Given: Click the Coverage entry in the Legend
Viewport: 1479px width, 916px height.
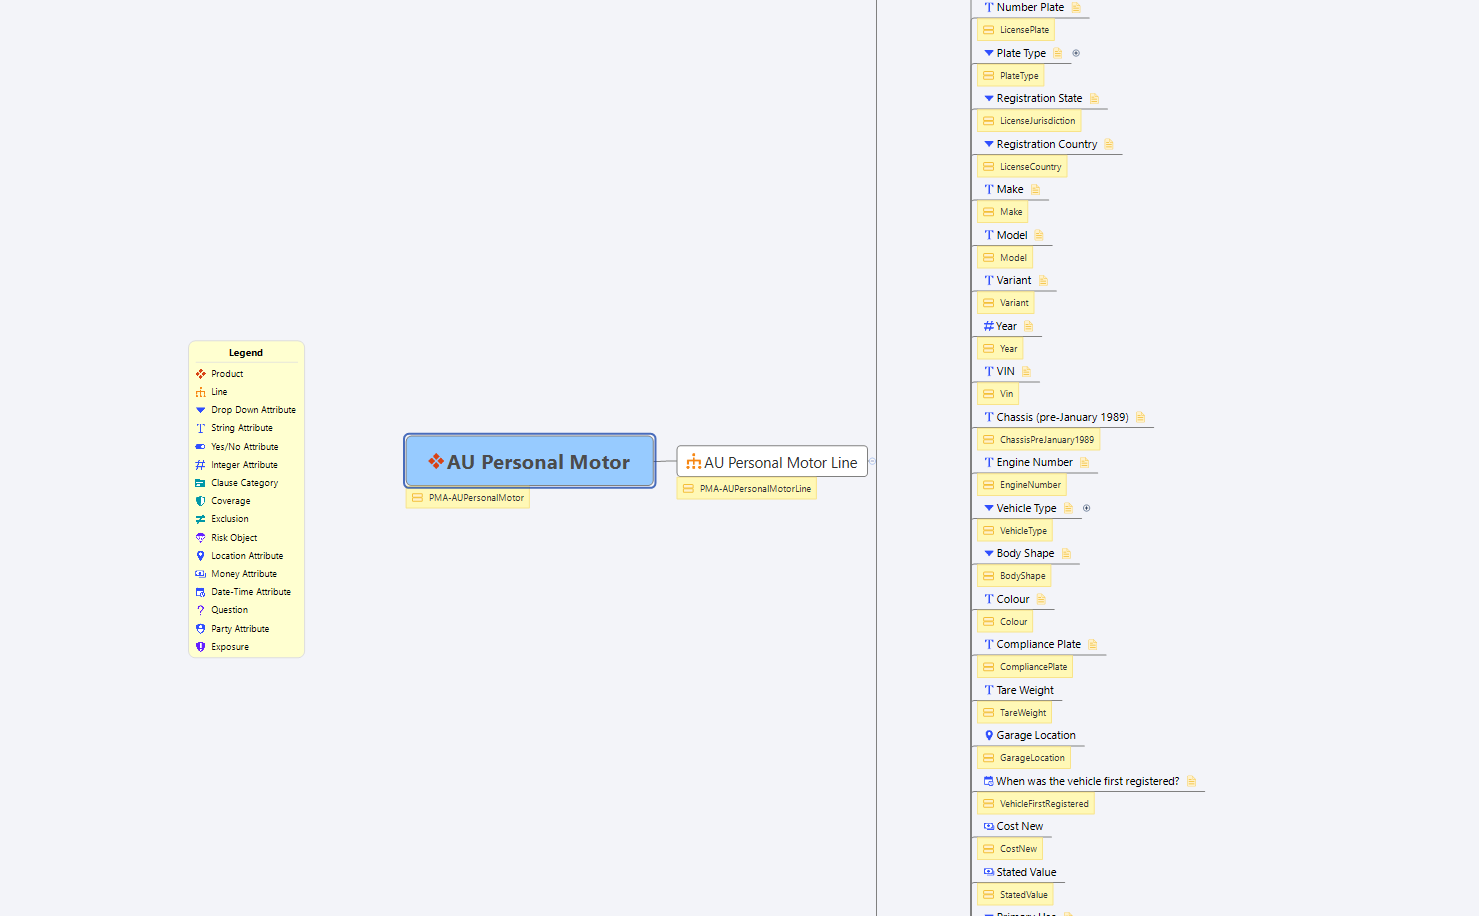Looking at the screenshot, I should 230,502.
